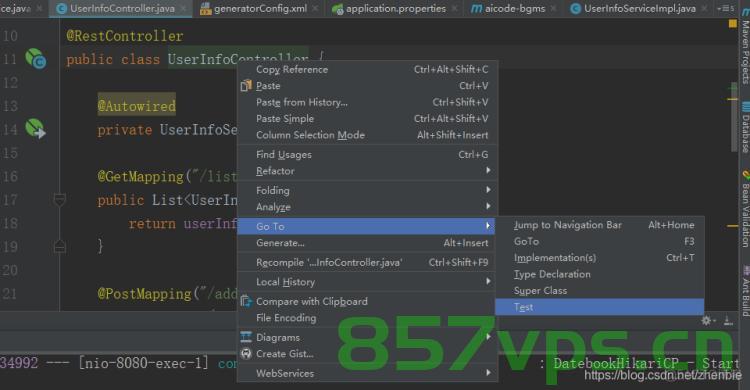The width and height of the screenshot is (750, 390).
Task: Close the generatorConfig.xml tab
Action: pos(315,8)
